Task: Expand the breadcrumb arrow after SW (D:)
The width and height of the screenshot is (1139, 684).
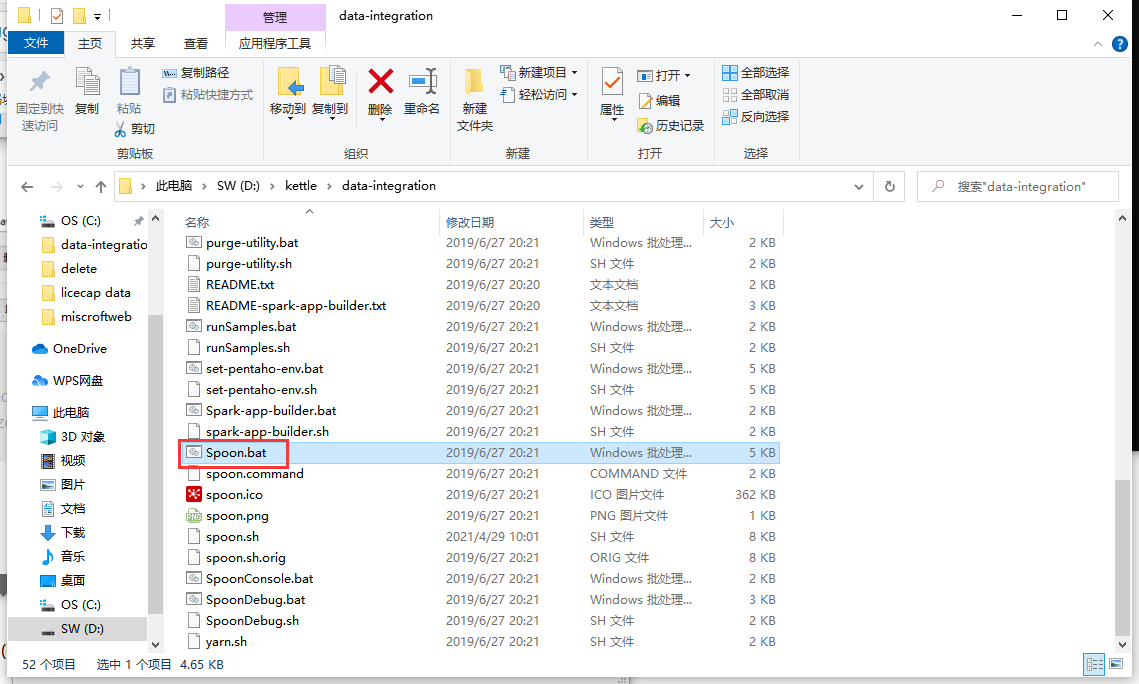Action: tap(272, 187)
